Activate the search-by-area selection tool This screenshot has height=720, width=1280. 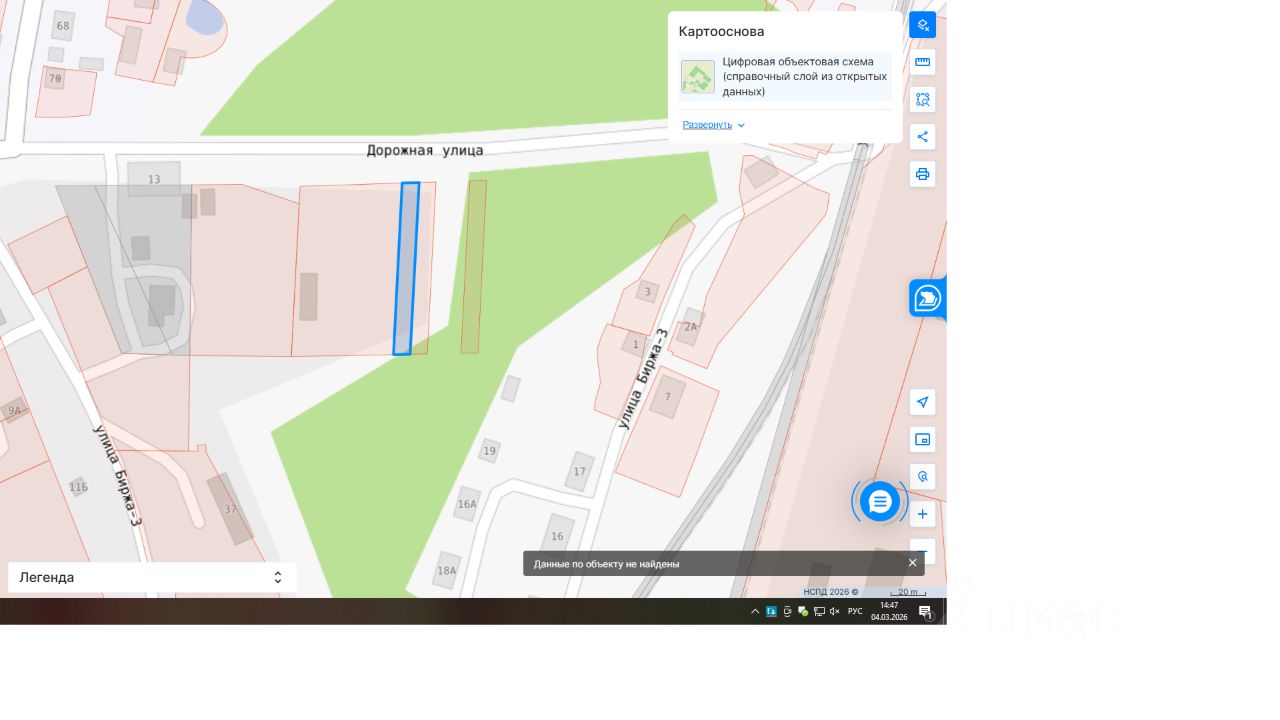click(x=922, y=100)
